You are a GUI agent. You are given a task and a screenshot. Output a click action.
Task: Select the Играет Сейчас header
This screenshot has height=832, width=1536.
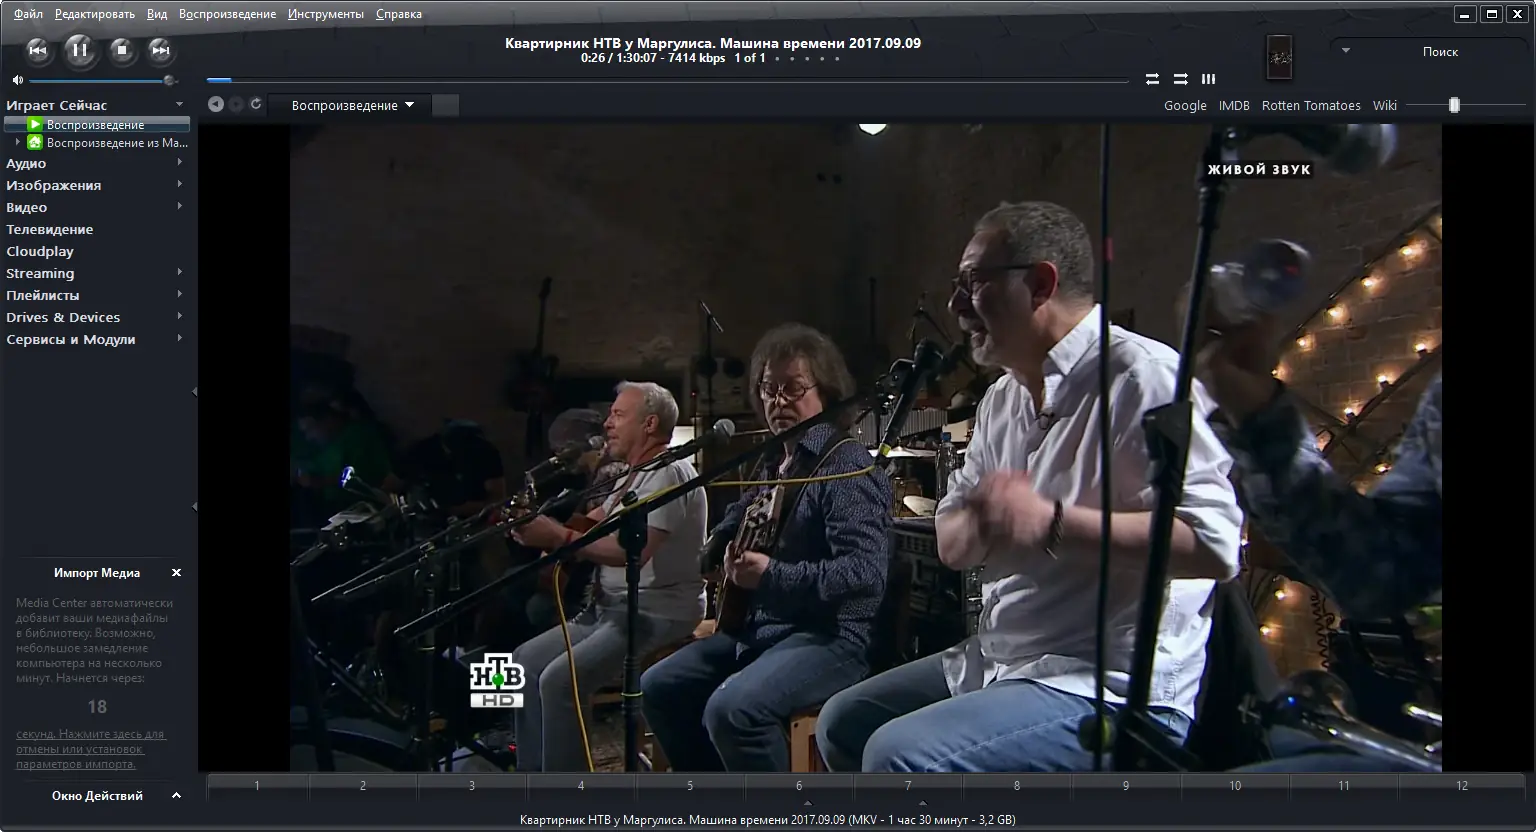(56, 105)
